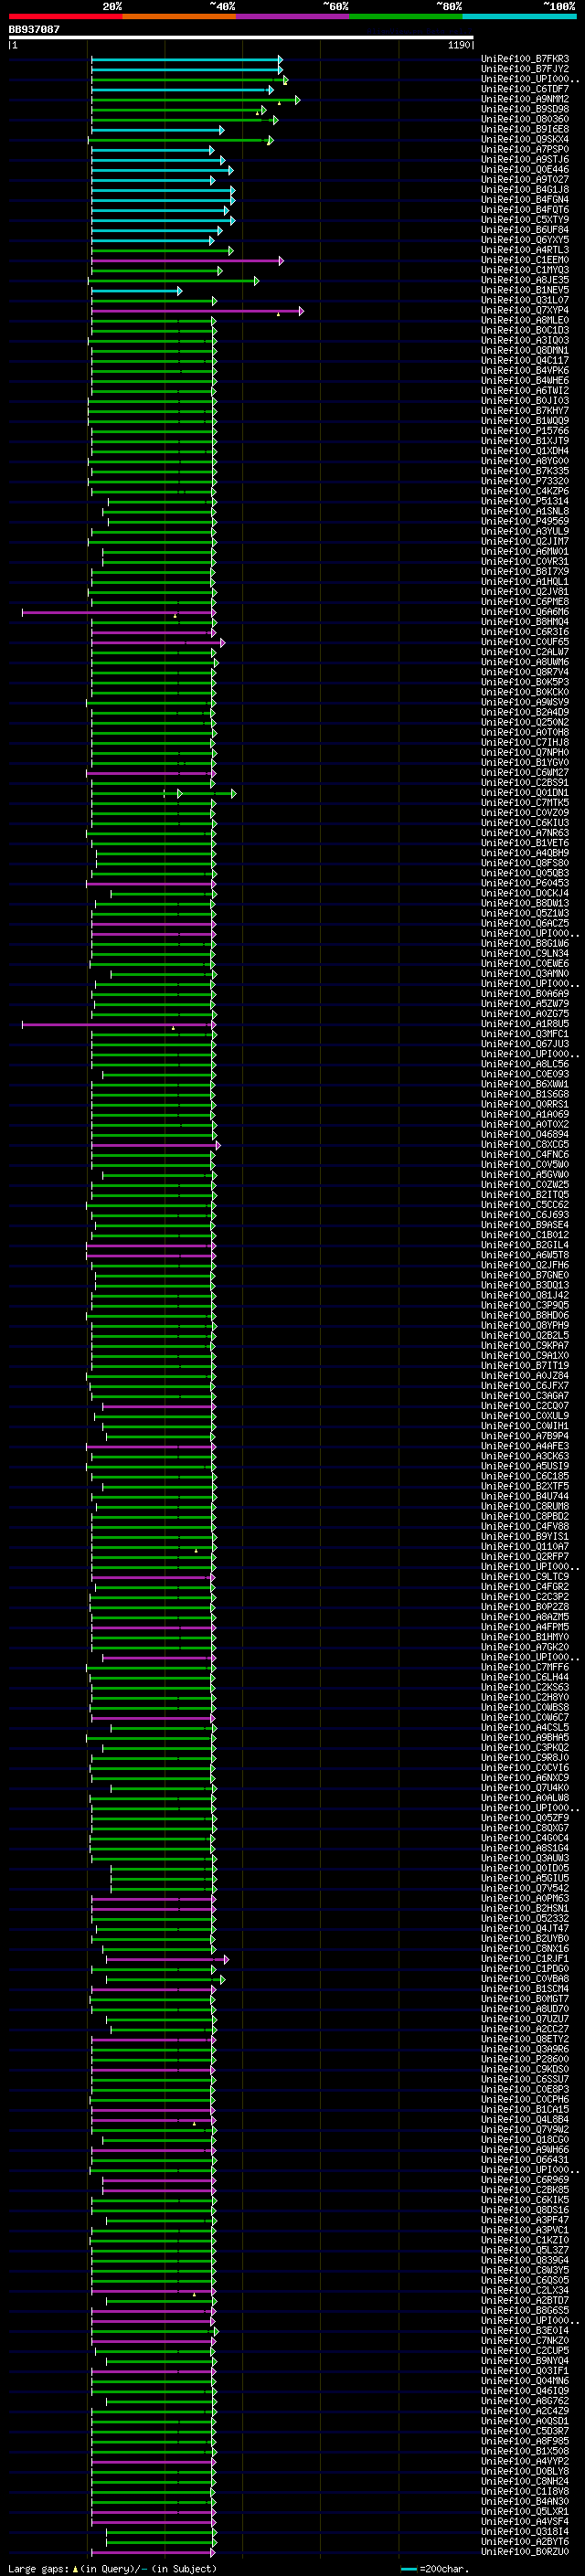Screen dimensions: 585x2576
Task: Select label UniRef100_B1NEV5
Action: (x=525, y=290)
